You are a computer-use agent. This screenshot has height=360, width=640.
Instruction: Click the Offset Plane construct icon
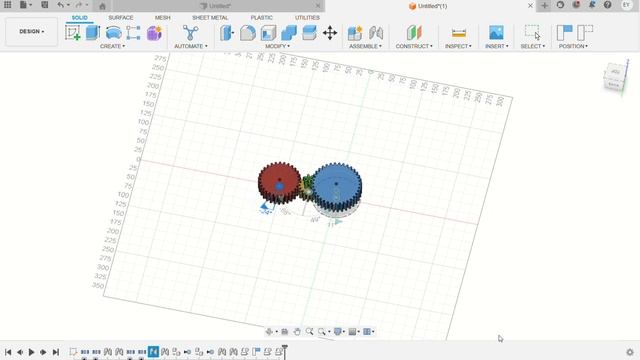414,33
